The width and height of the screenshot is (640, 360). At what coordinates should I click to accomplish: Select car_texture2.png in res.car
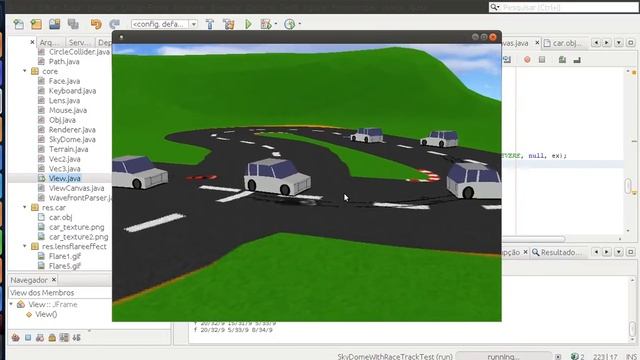tap(78, 237)
